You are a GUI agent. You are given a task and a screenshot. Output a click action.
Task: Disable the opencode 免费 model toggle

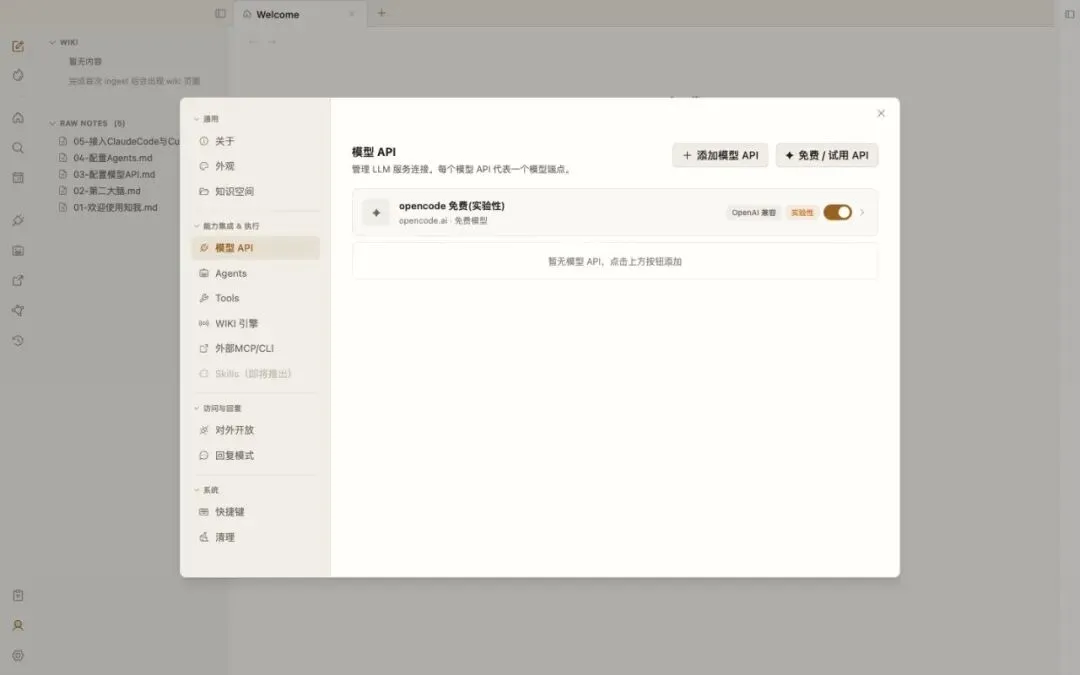pos(838,212)
